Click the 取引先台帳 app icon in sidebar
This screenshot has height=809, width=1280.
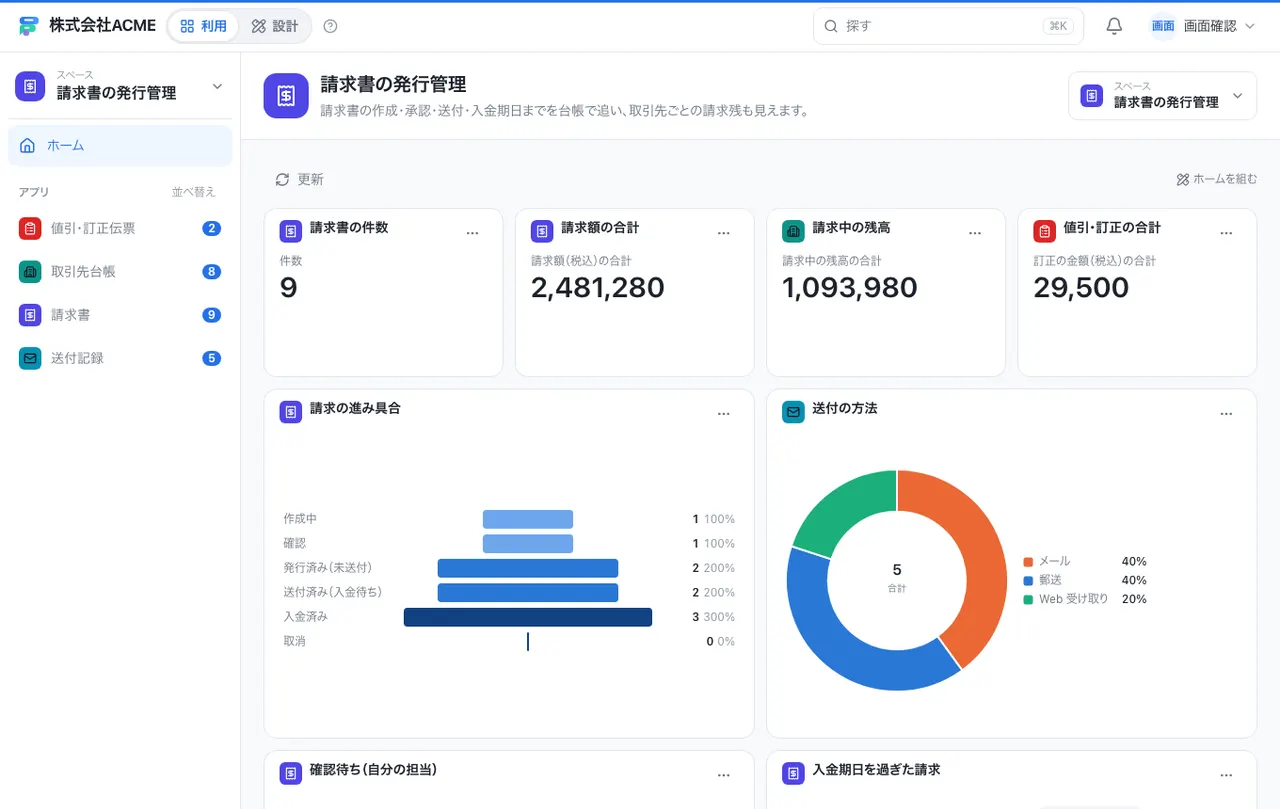click(x=30, y=271)
